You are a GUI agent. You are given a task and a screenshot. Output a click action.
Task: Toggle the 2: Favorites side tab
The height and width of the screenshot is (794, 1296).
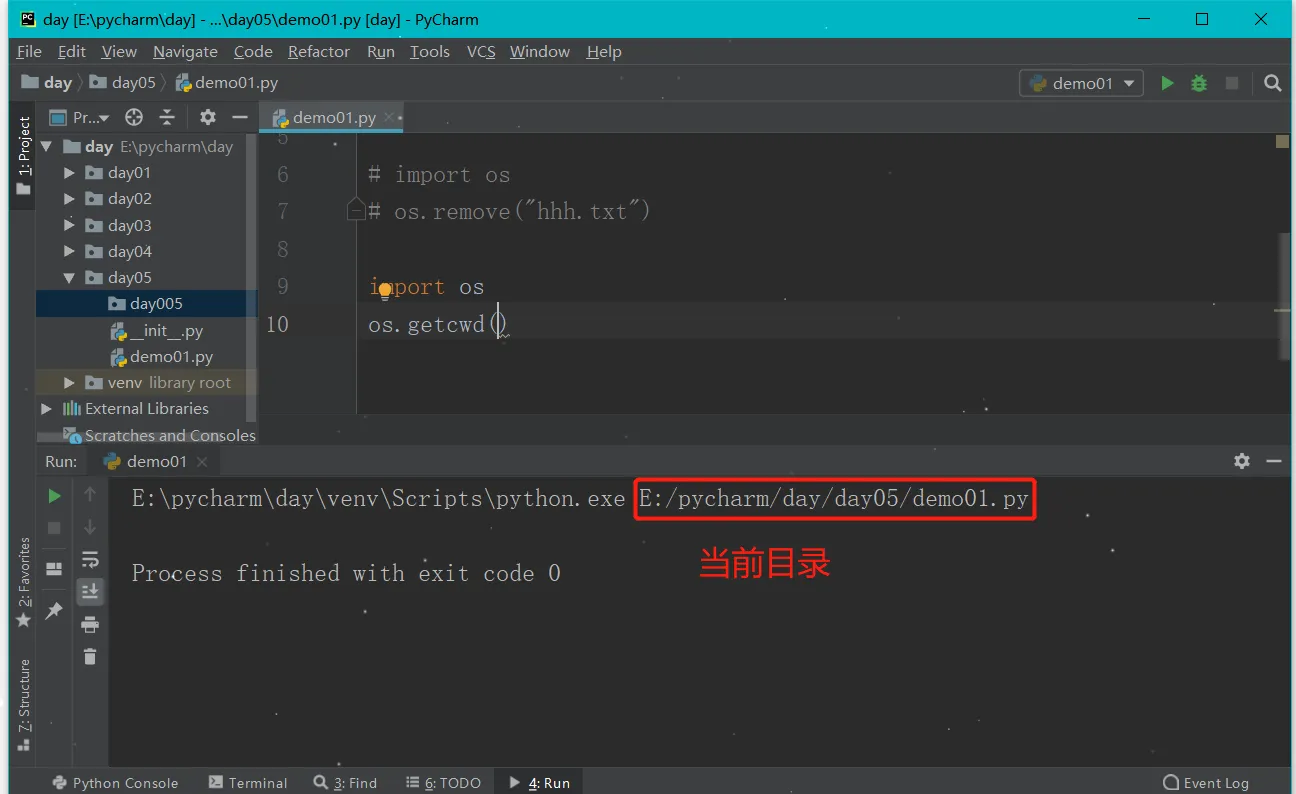tap(24, 582)
